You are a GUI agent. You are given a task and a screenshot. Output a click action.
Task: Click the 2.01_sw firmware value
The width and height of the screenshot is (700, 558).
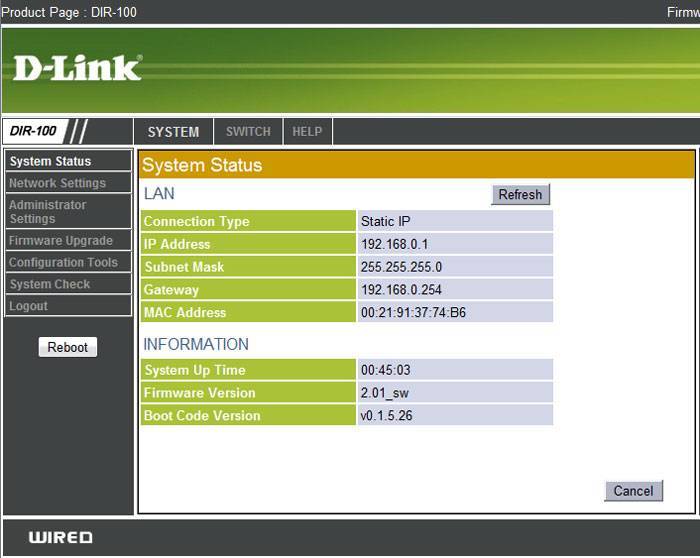tap(455, 393)
